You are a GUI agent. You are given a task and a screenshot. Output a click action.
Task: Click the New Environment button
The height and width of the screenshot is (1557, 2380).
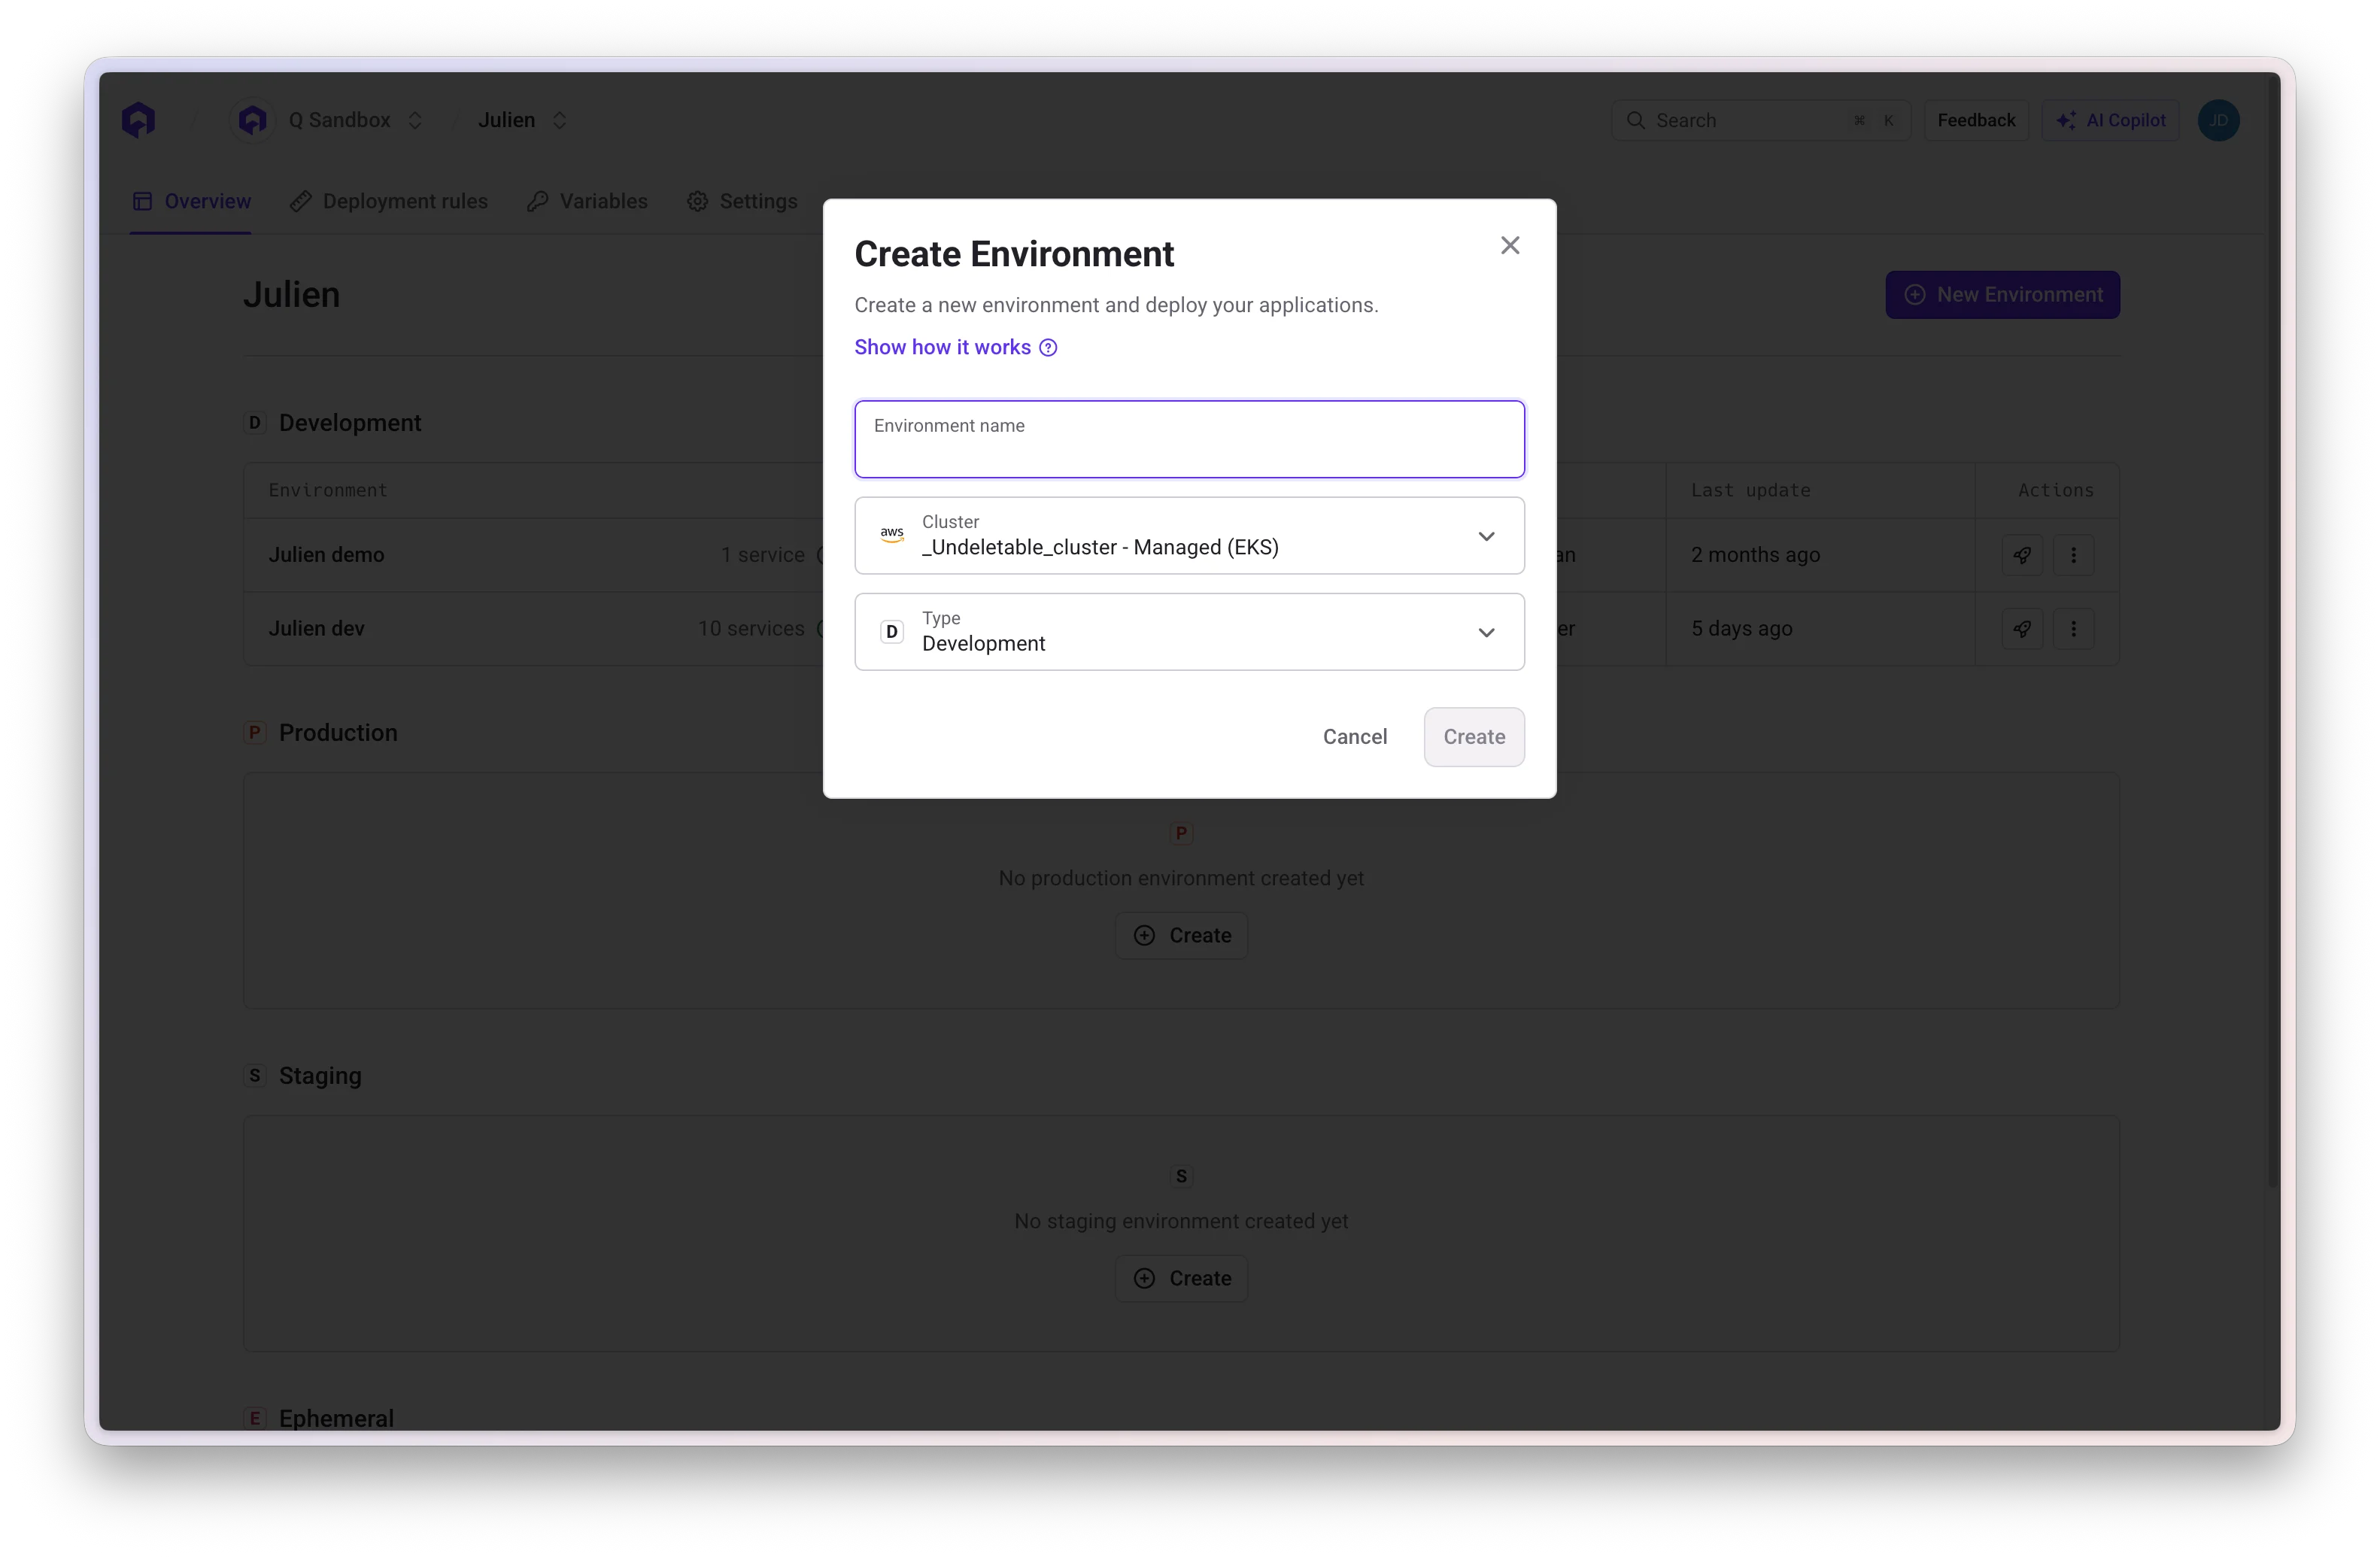click(x=2002, y=295)
